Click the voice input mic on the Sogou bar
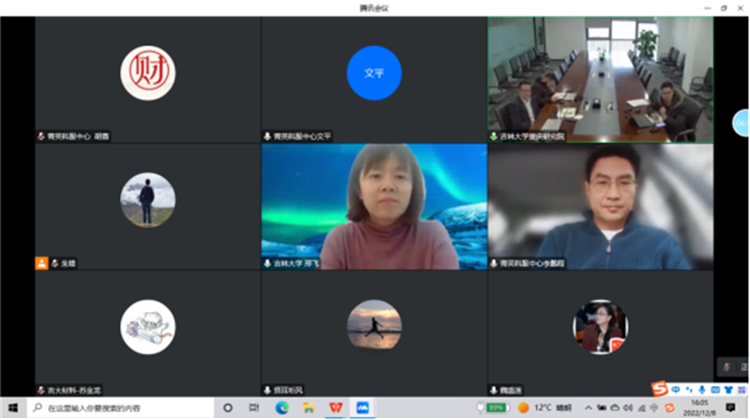The image size is (750, 420). pos(702,390)
